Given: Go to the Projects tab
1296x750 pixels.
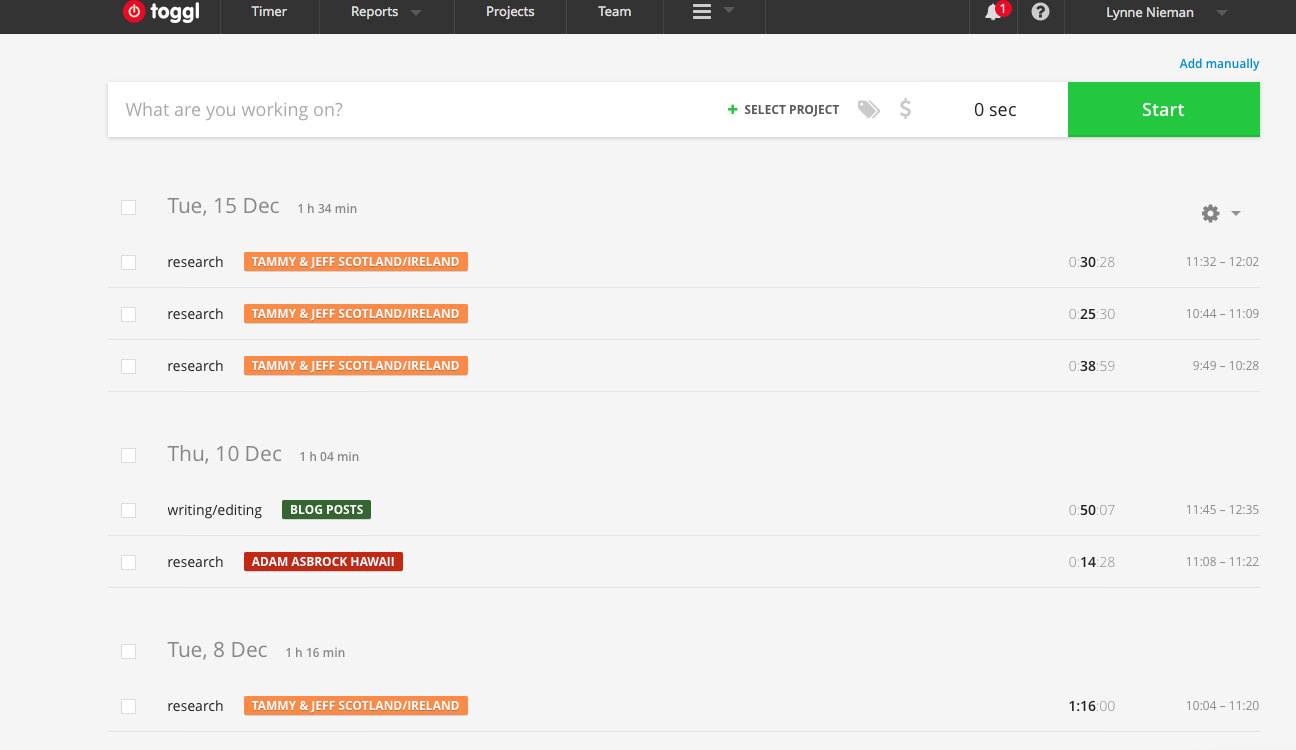Looking at the screenshot, I should pyautogui.click(x=510, y=12).
